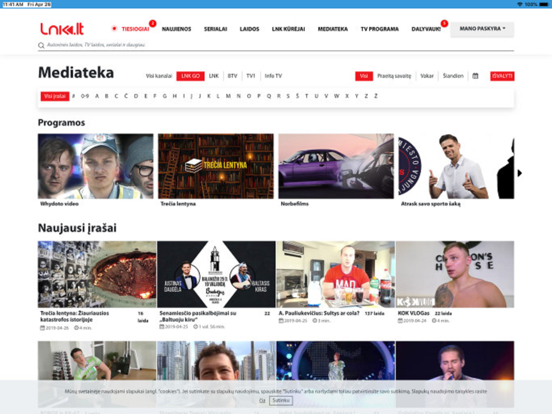The width and height of the screenshot is (552, 414).
Task: Expand the Mano paskyra dropdown
Action: click(482, 29)
